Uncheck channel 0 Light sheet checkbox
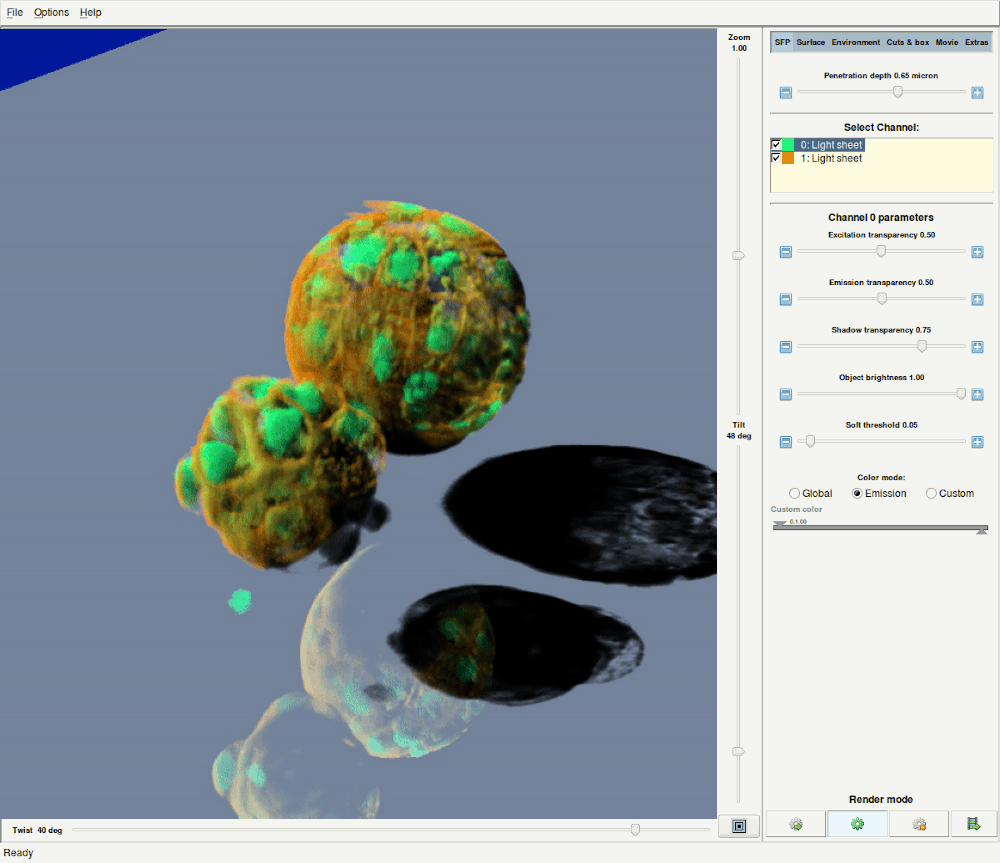Image resolution: width=1000 pixels, height=863 pixels. coord(776,145)
